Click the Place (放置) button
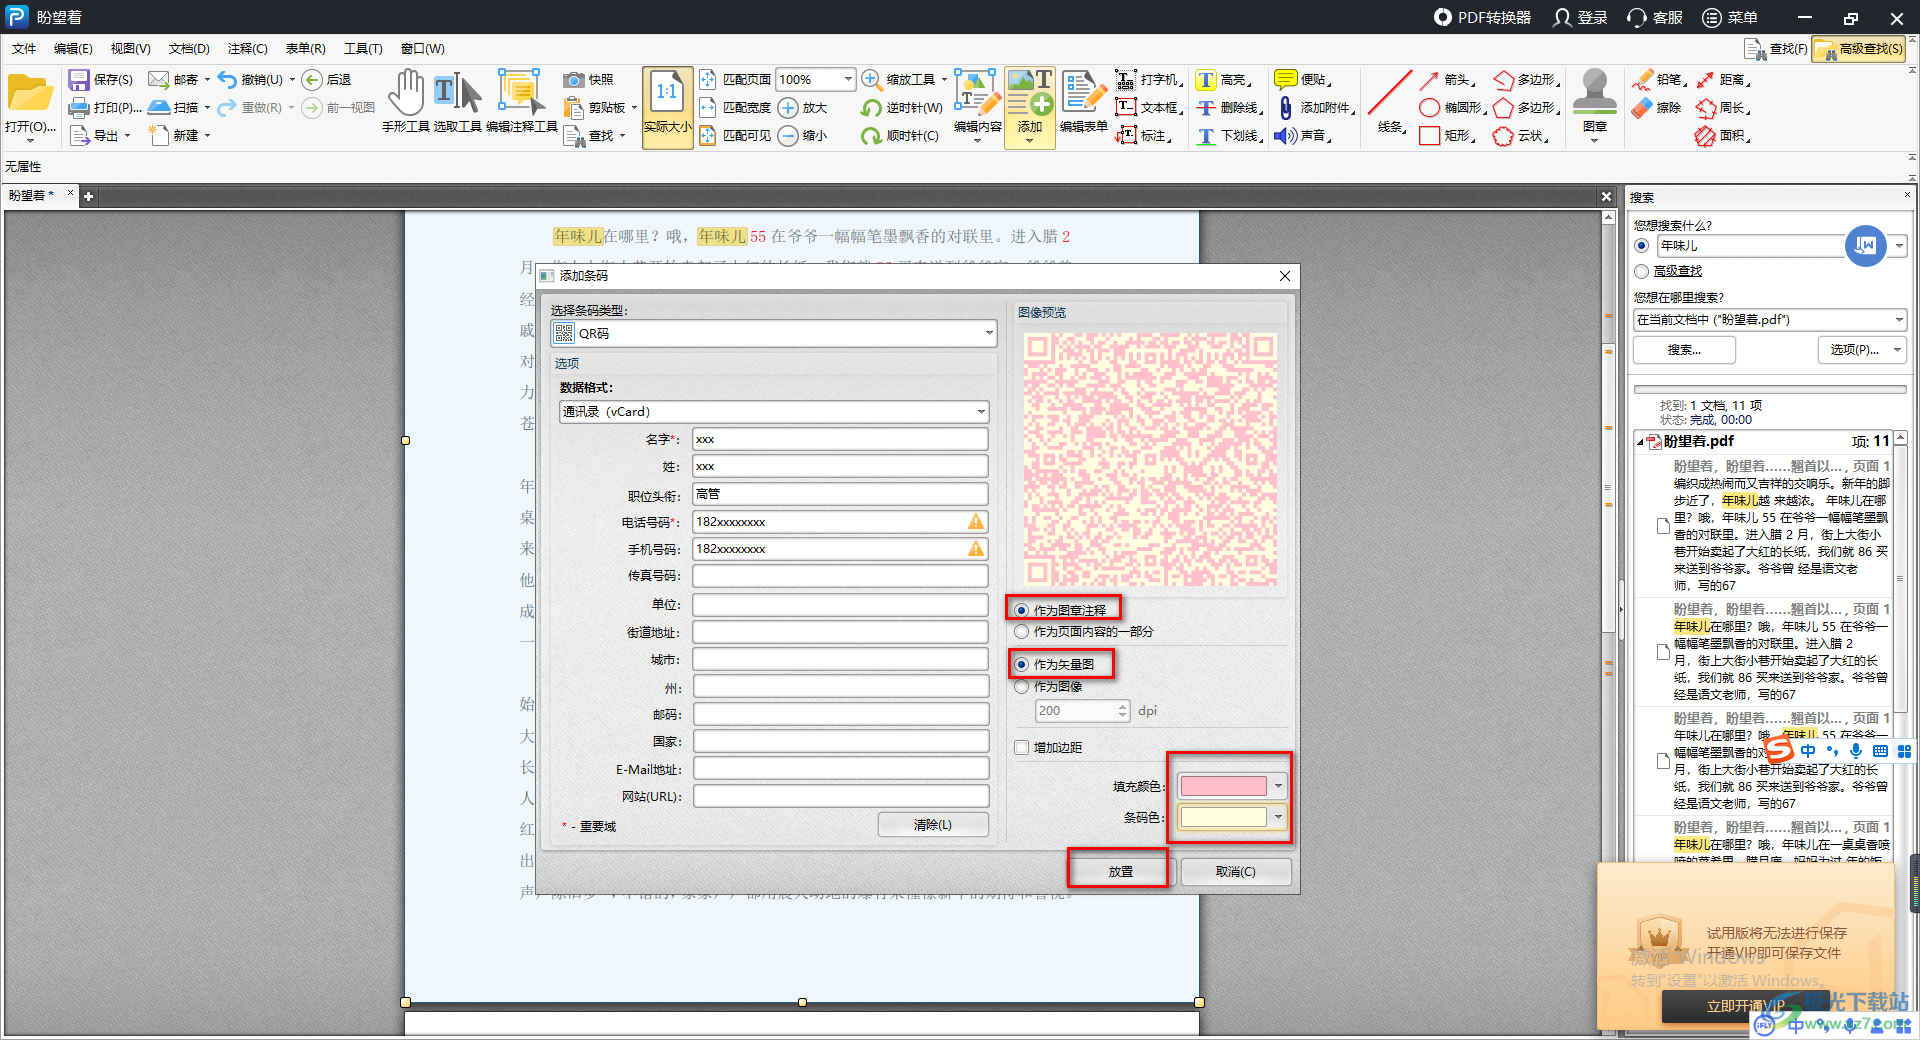Screen dimensions: 1920x1040 [x=1120, y=872]
